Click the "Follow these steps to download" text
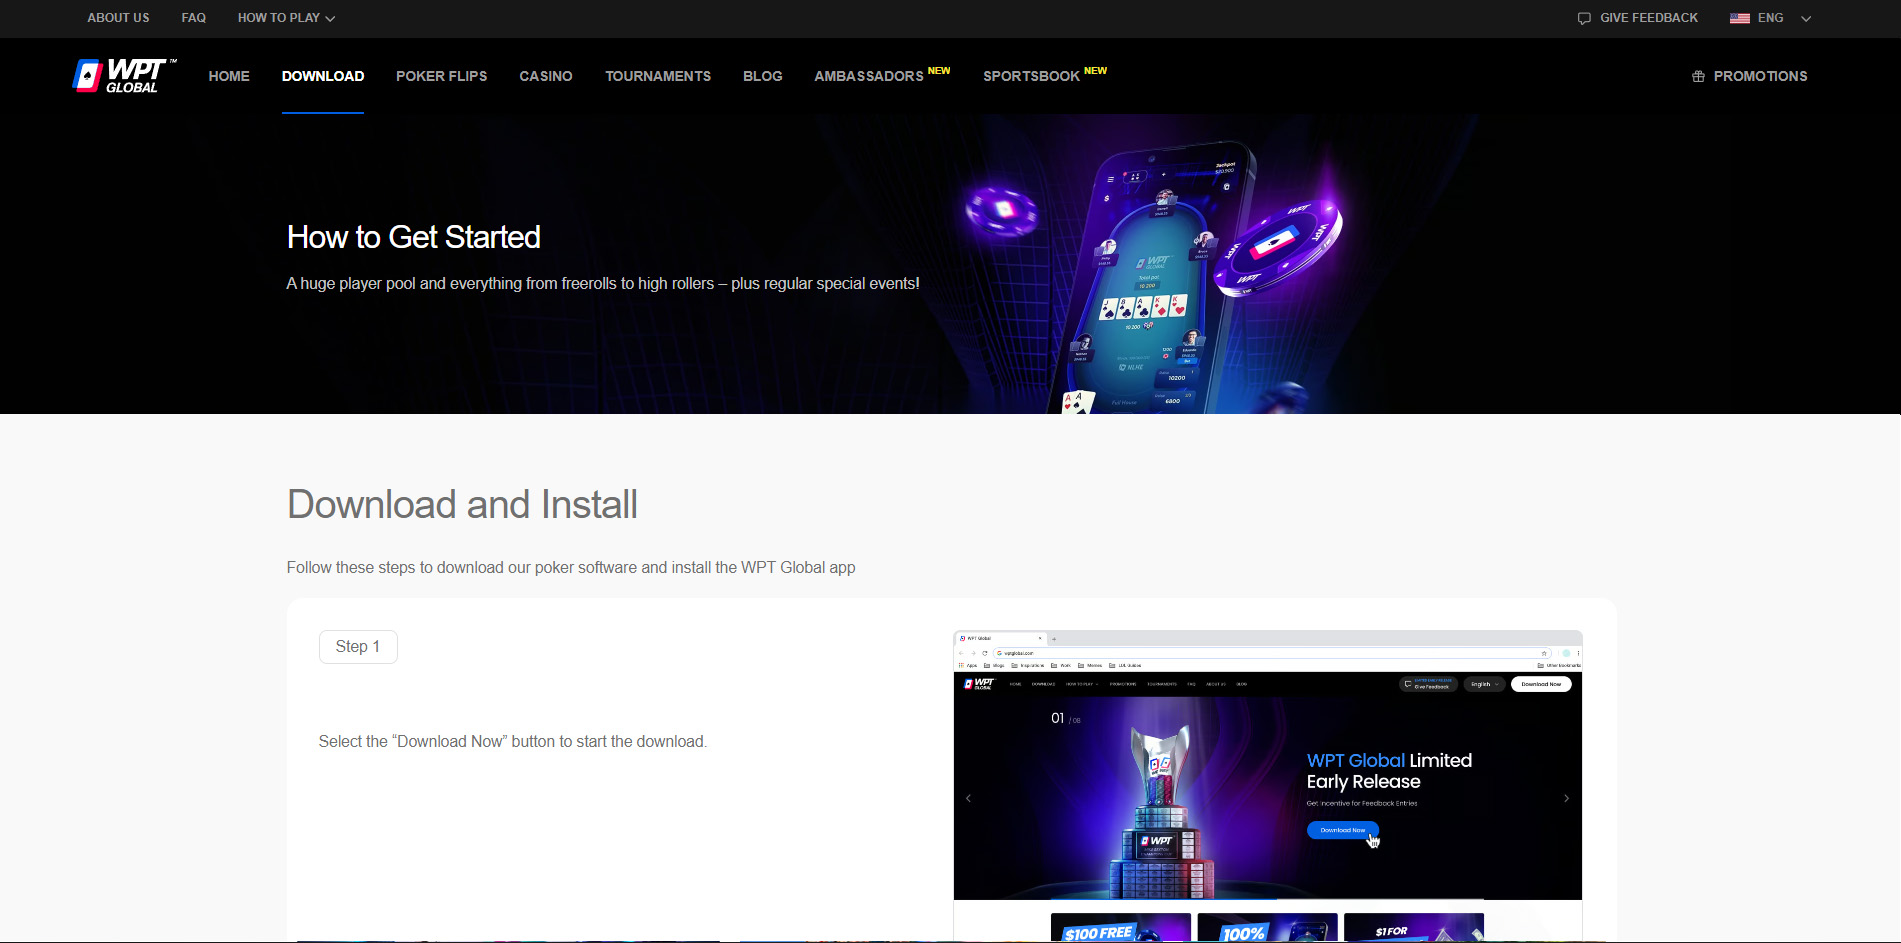The image size is (1901, 943). click(571, 568)
